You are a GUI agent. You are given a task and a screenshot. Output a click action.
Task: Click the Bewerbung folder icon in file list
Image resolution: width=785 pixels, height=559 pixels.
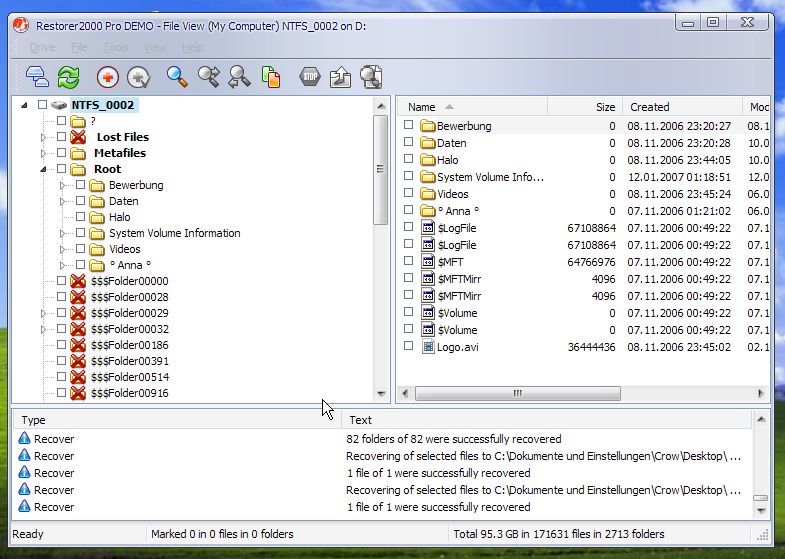tap(428, 126)
